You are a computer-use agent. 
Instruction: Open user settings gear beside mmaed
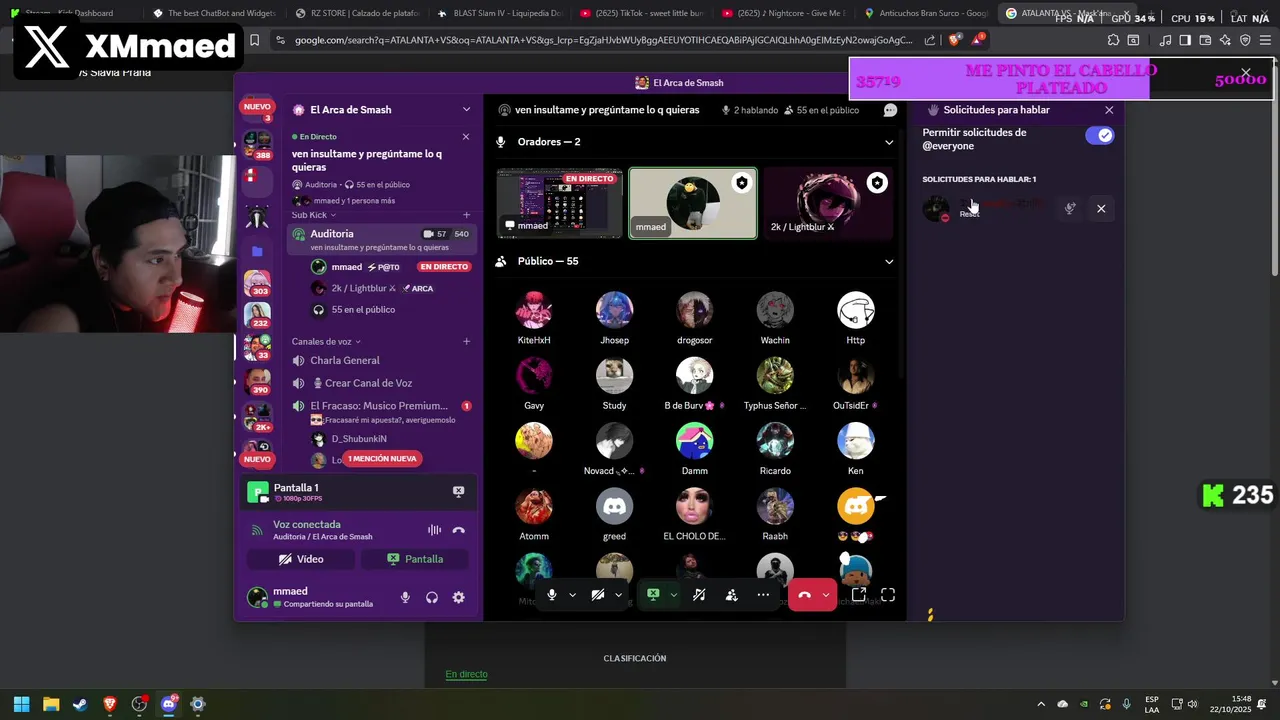click(458, 597)
